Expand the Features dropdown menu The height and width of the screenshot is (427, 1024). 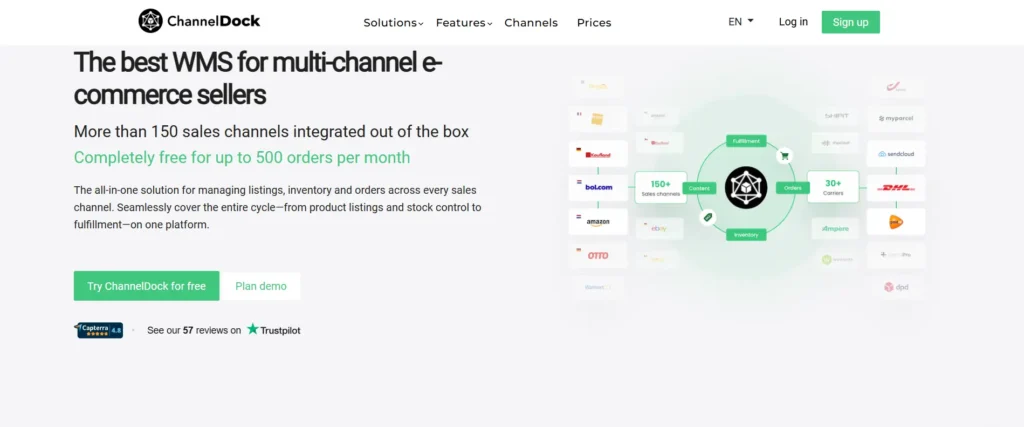[464, 23]
